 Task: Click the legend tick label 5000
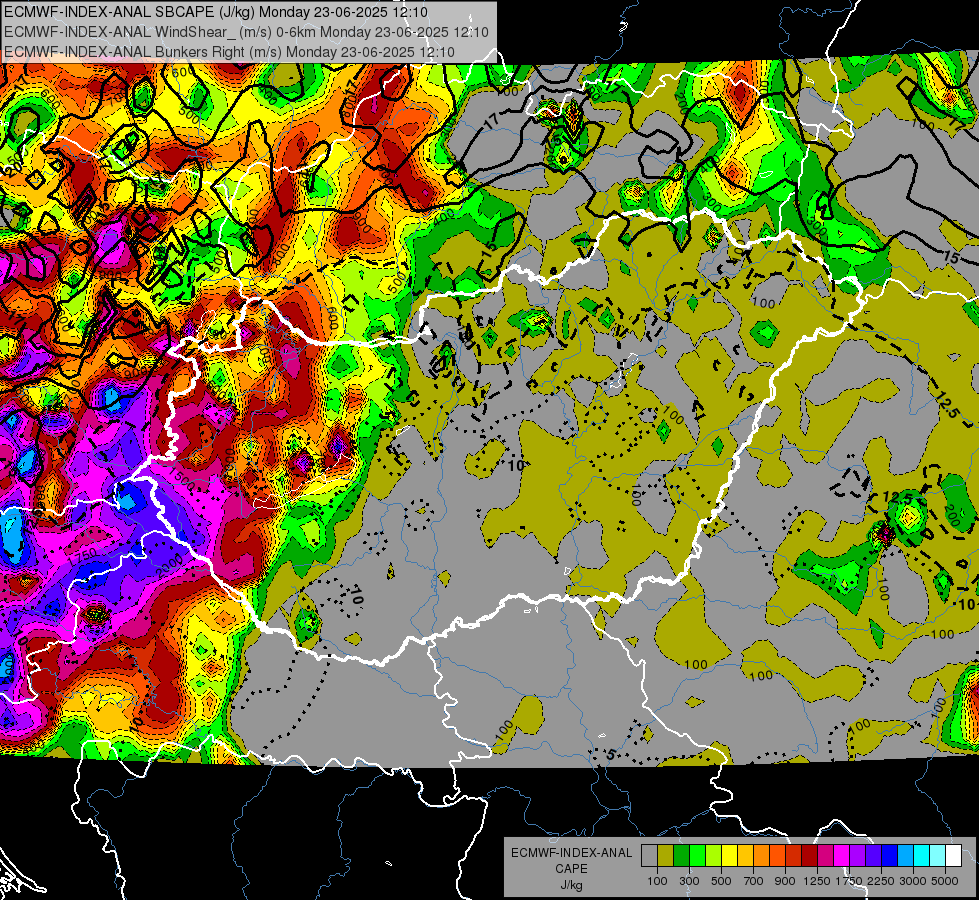coord(945,881)
